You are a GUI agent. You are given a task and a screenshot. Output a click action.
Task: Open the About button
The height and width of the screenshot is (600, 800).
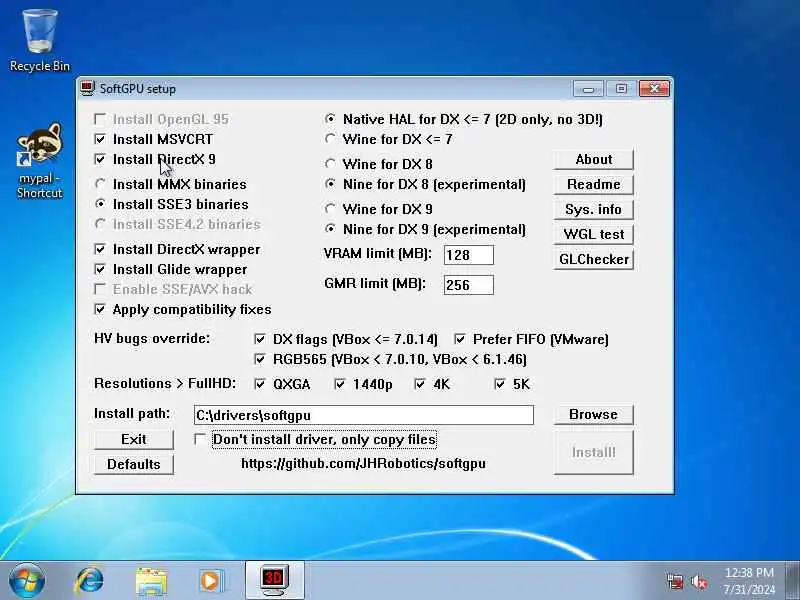(594, 159)
